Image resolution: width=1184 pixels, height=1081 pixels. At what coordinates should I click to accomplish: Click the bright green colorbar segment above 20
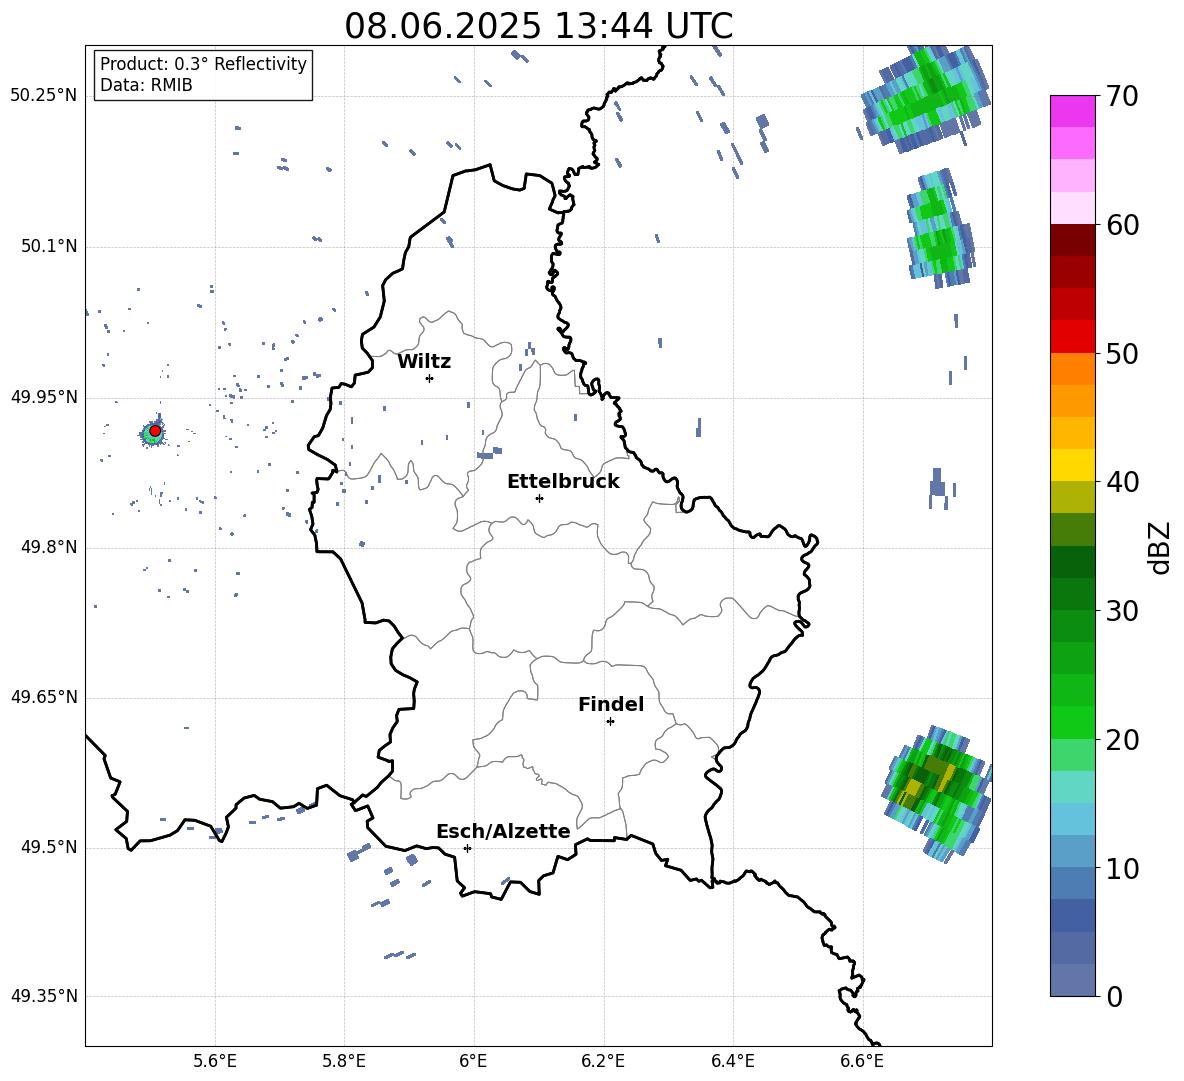pyautogui.click(x=1072, y=722)
